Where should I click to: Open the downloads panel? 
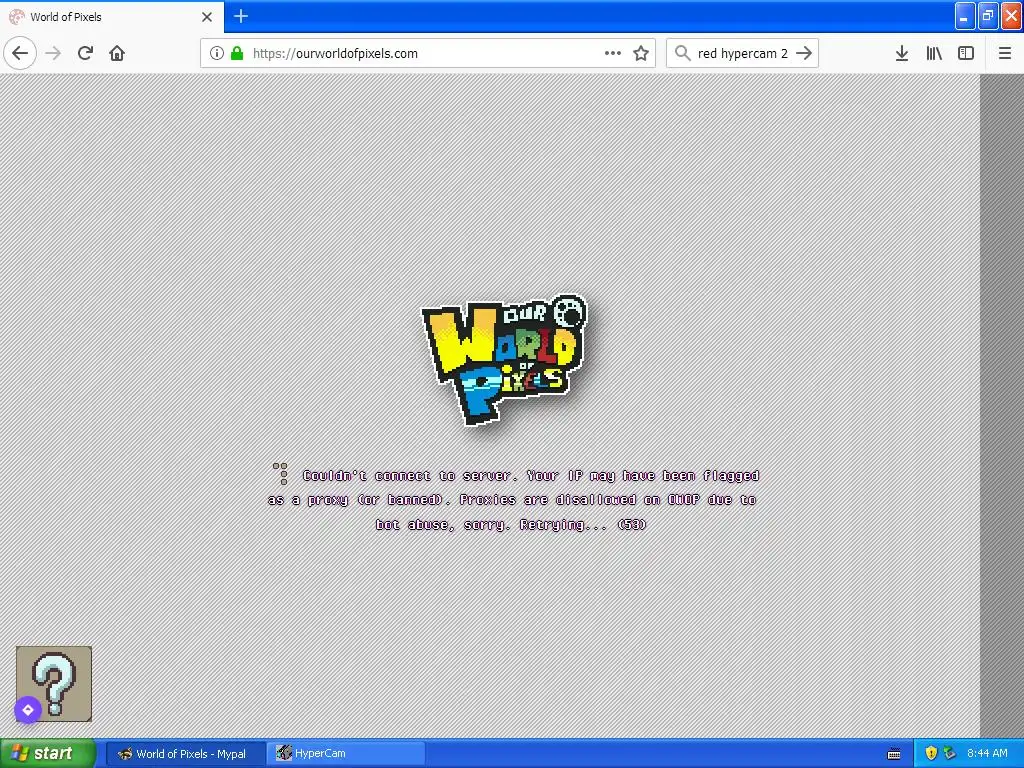902,53
